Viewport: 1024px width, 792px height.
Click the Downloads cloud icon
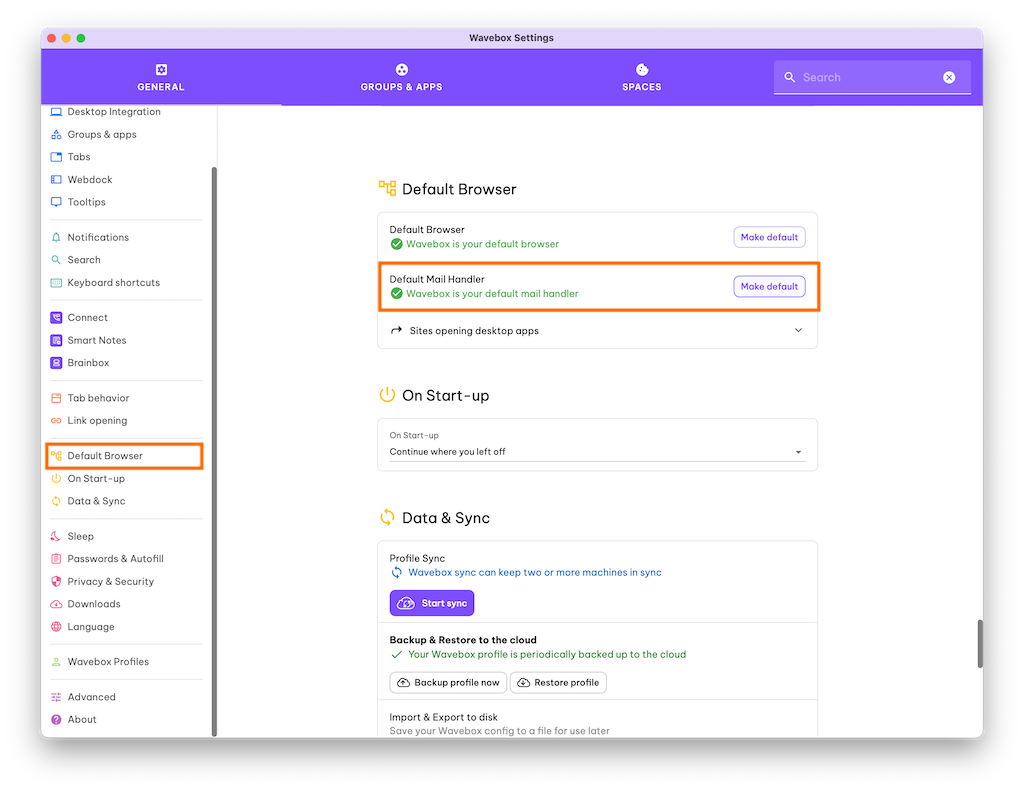[x=56, y=604]
